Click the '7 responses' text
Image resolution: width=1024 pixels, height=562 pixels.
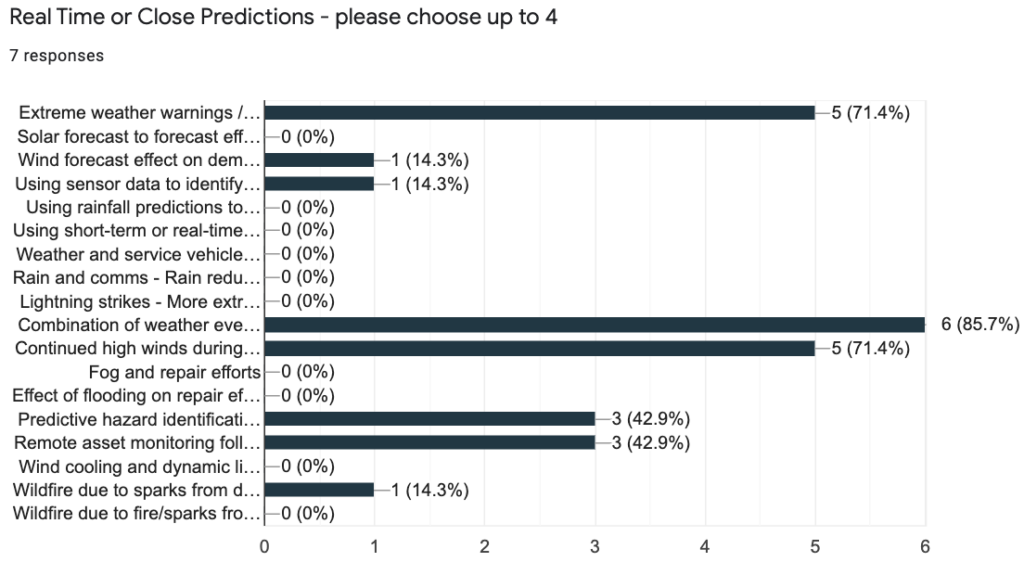(x=57, y=56)
